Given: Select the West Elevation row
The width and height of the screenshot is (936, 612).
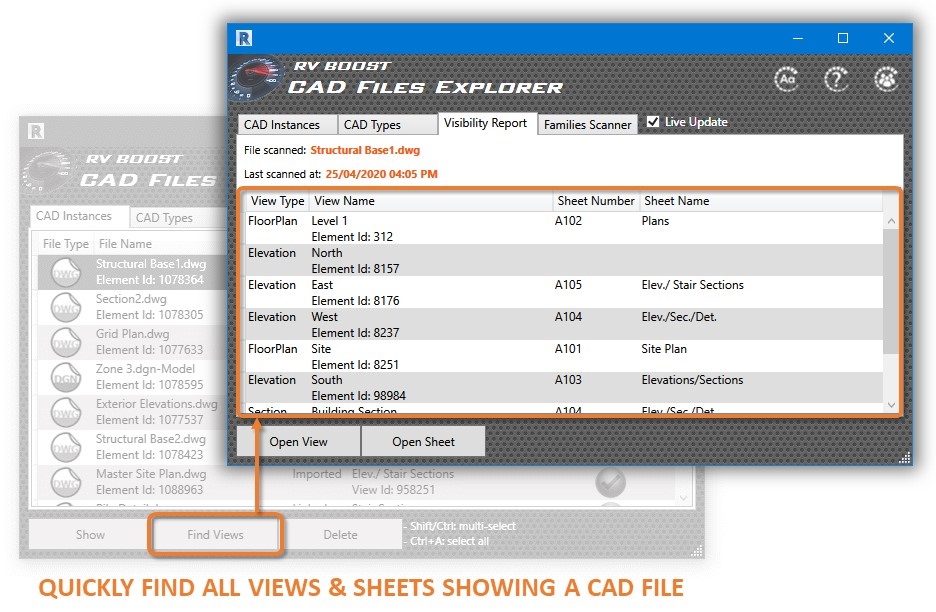Looking at the screenshot, I should tap(564, 324).
